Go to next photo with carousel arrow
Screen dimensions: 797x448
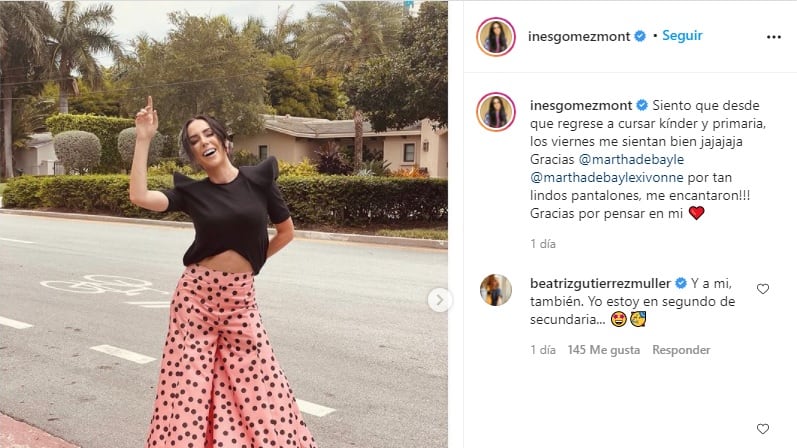tap(439, 300)
